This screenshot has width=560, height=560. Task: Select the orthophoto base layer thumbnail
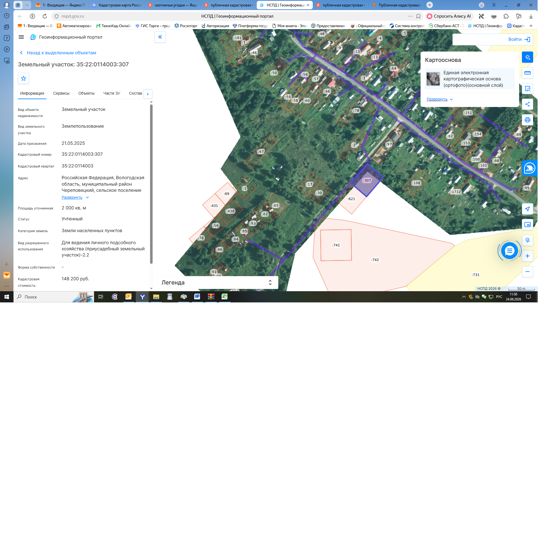pyautogui.click(x=433, y=79)
